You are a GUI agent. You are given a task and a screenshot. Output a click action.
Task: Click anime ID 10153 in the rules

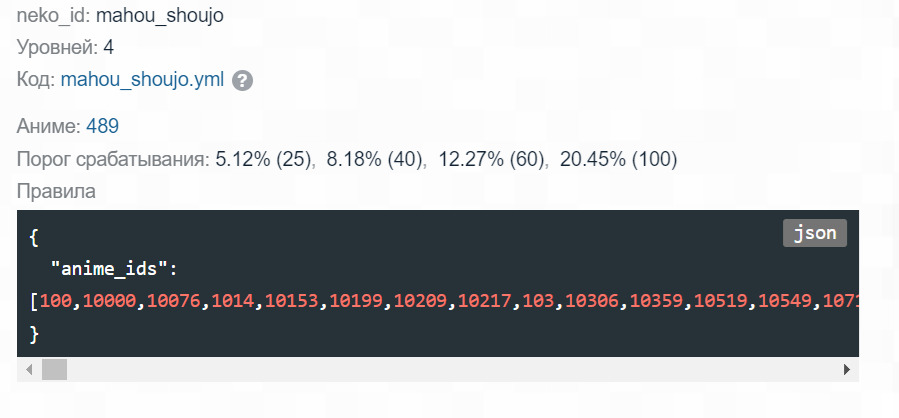[x=291, y=300]
